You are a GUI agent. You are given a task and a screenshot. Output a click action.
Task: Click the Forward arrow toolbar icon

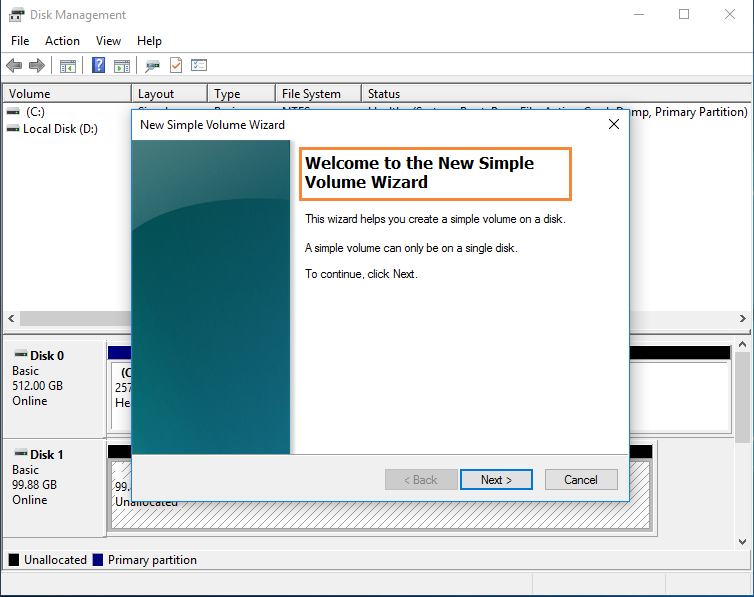click(x=37, y=65)
